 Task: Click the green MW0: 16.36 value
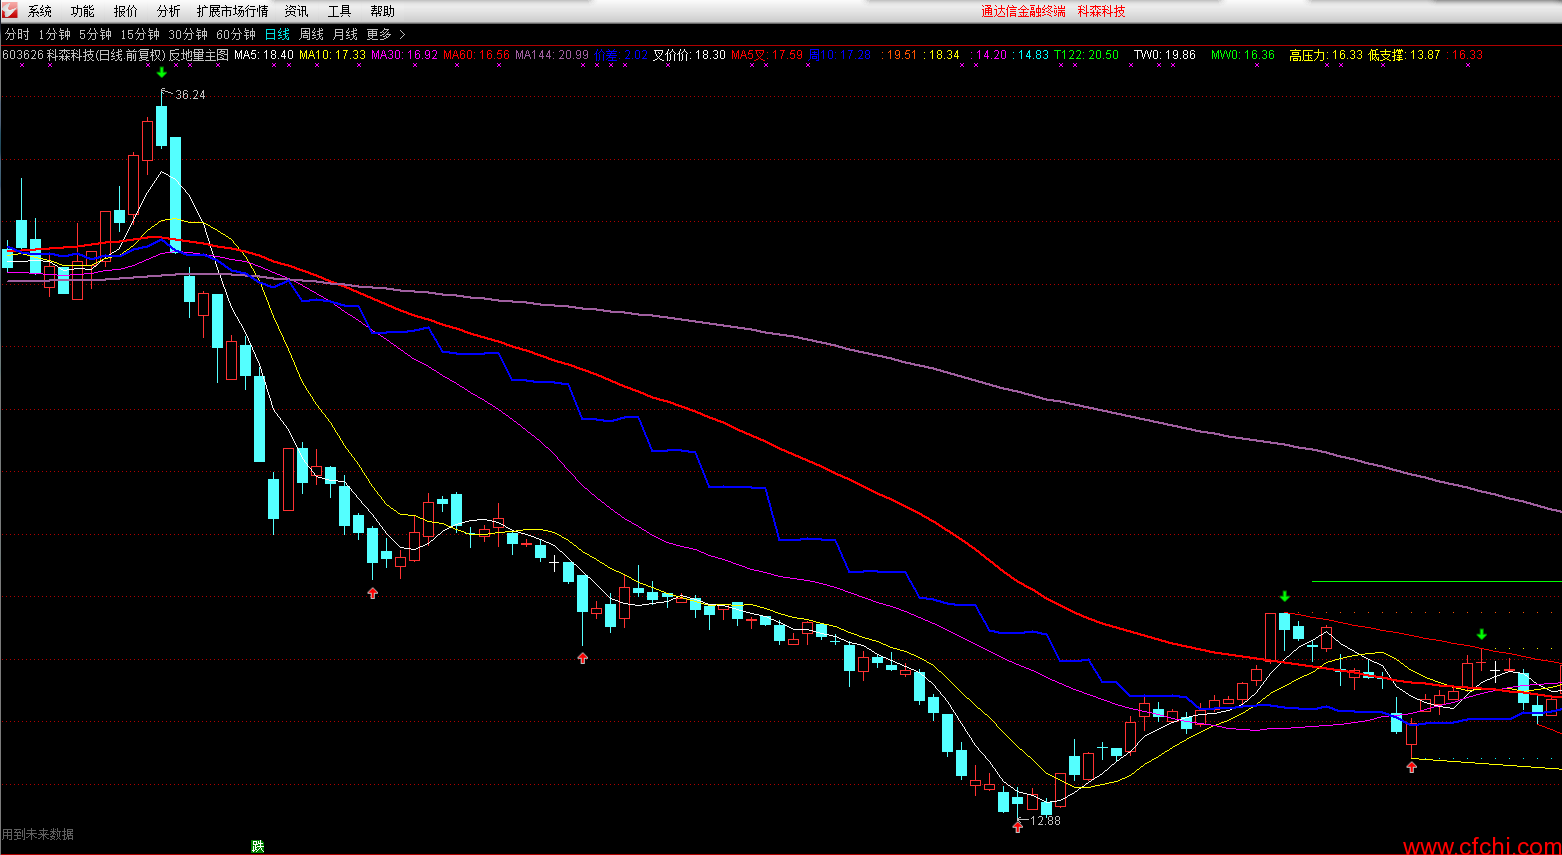tap(1243, 55)
